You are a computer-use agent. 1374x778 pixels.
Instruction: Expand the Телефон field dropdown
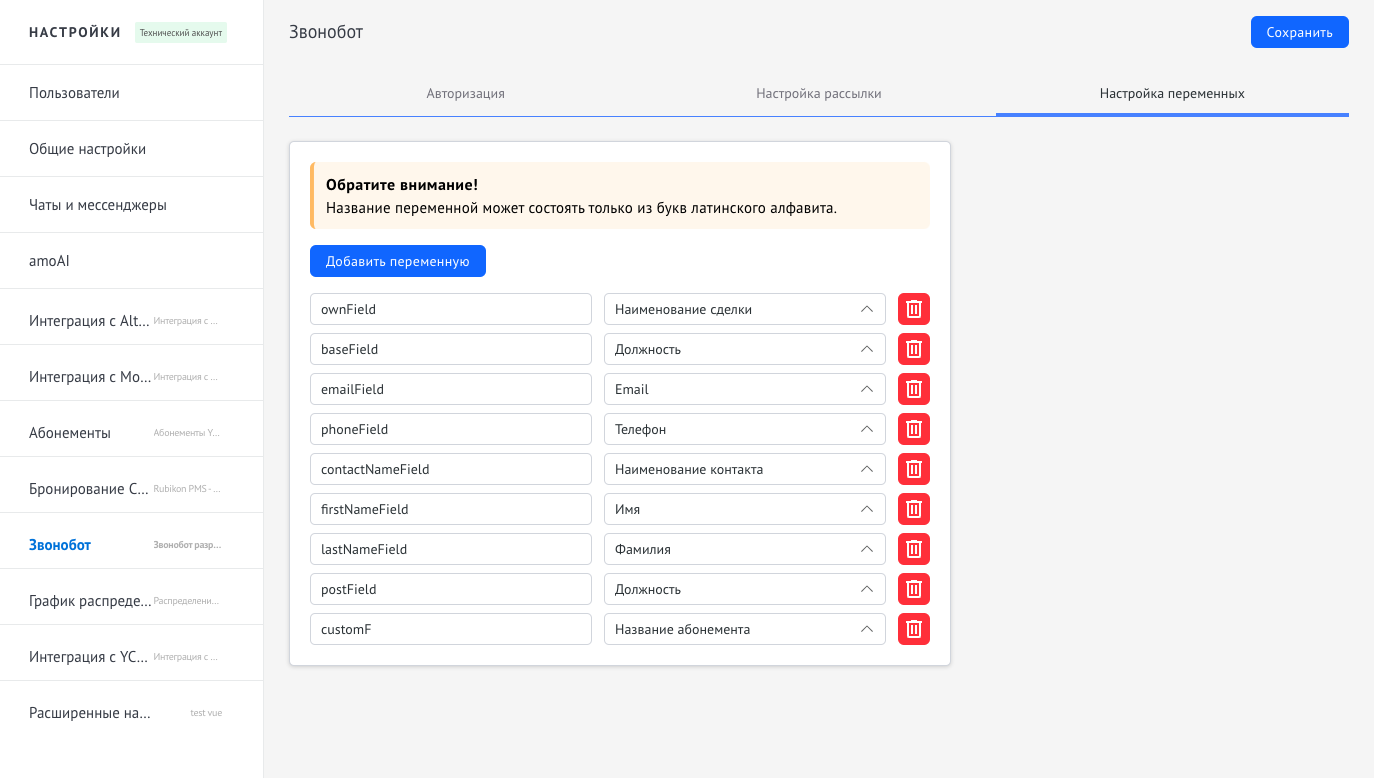(745, 429)
